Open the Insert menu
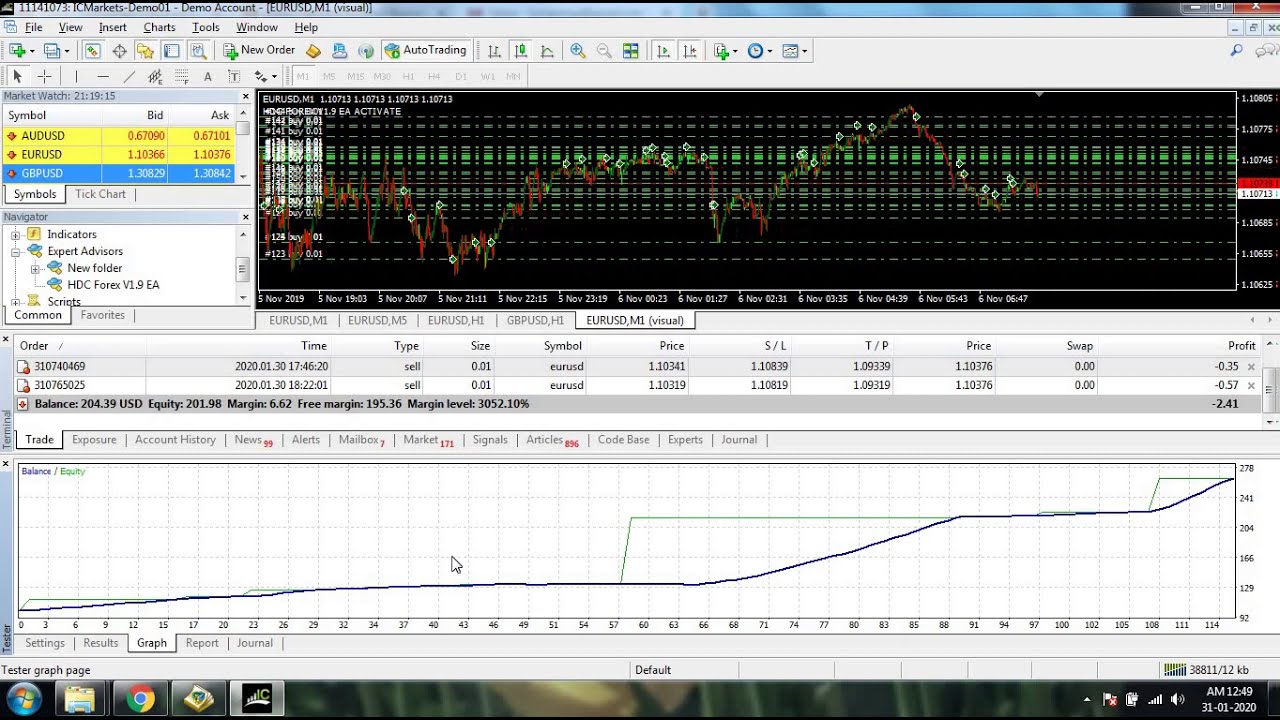 click(x=113, y=27)
